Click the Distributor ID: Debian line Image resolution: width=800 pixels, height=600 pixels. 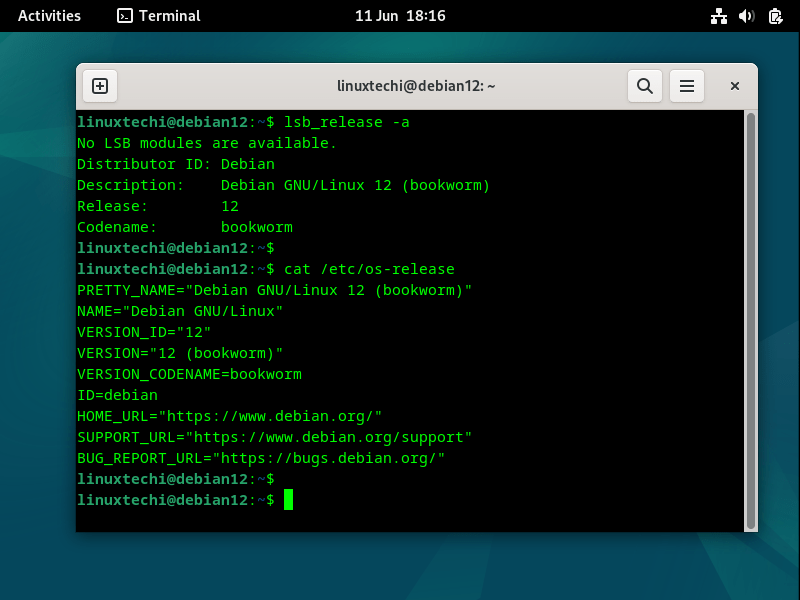176,164
